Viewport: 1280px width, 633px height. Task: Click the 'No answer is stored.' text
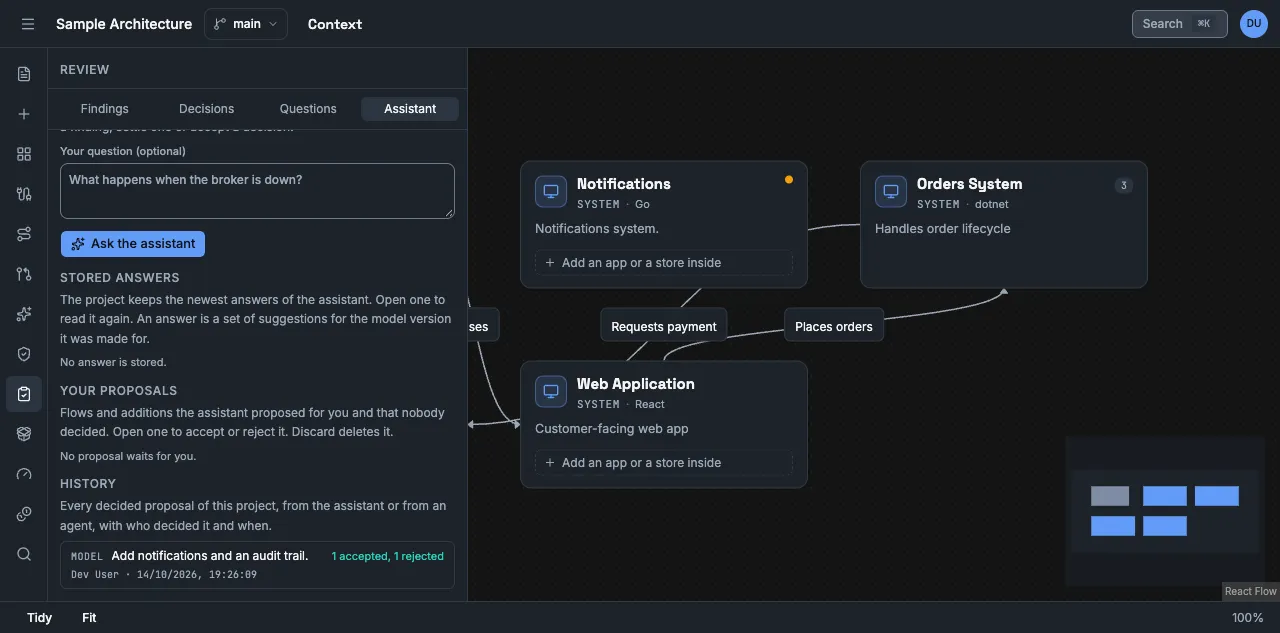(113, 362)
